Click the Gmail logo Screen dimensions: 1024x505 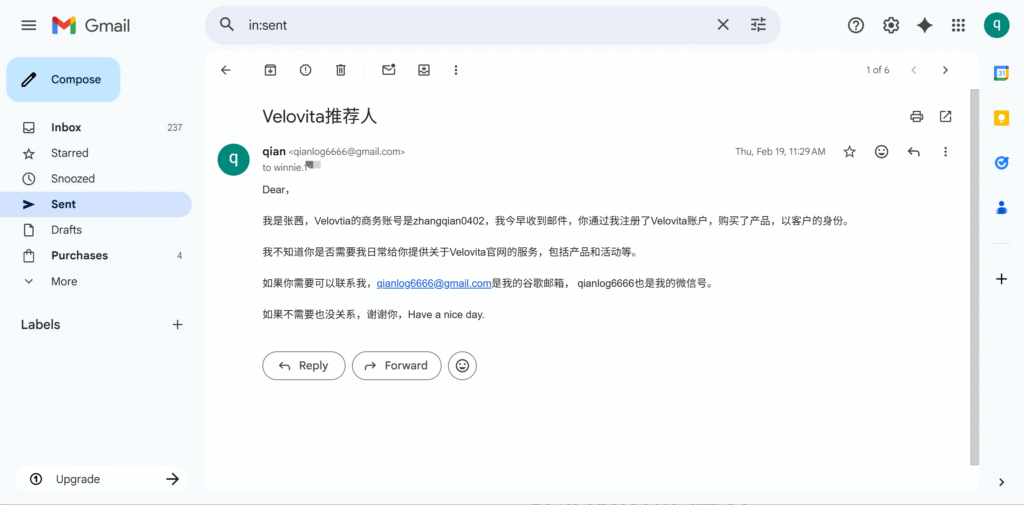[x=91, y=25]
